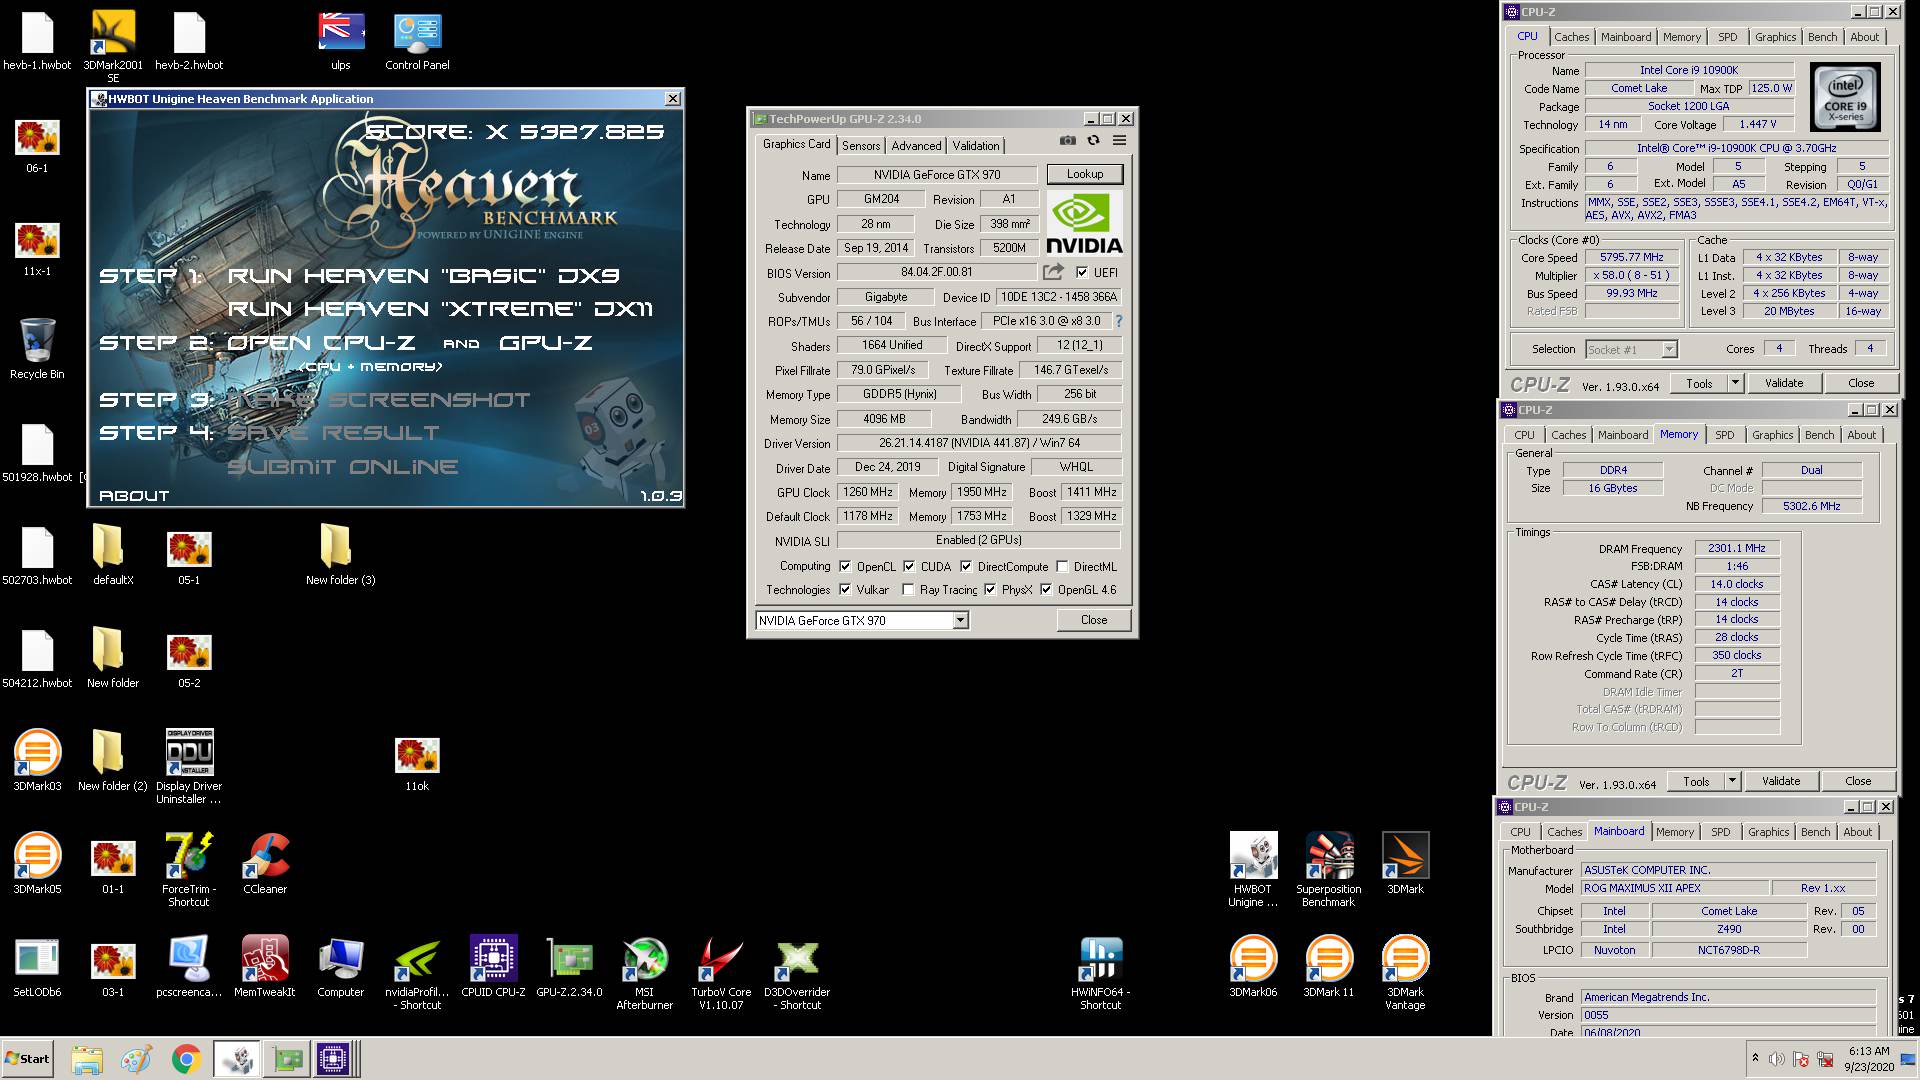
Task: Click the Lookup button in GPU-Z
Action: point(1085,174)
